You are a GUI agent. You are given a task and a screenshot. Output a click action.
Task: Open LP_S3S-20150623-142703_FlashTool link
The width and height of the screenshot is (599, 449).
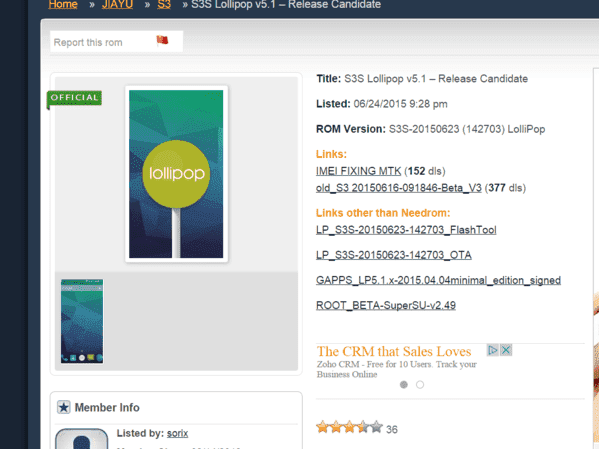coord(406,230)
